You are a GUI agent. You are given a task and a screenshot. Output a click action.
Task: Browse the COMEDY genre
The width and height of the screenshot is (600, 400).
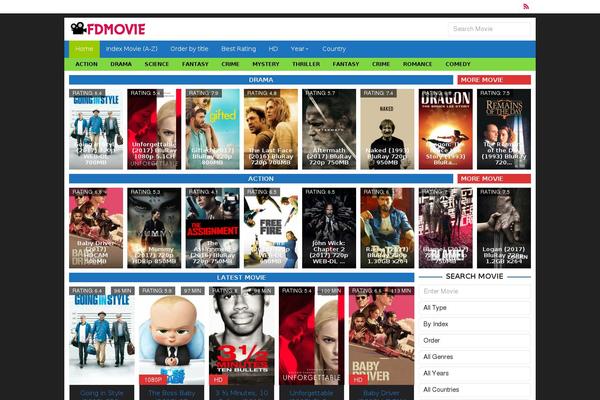point(458,64)
